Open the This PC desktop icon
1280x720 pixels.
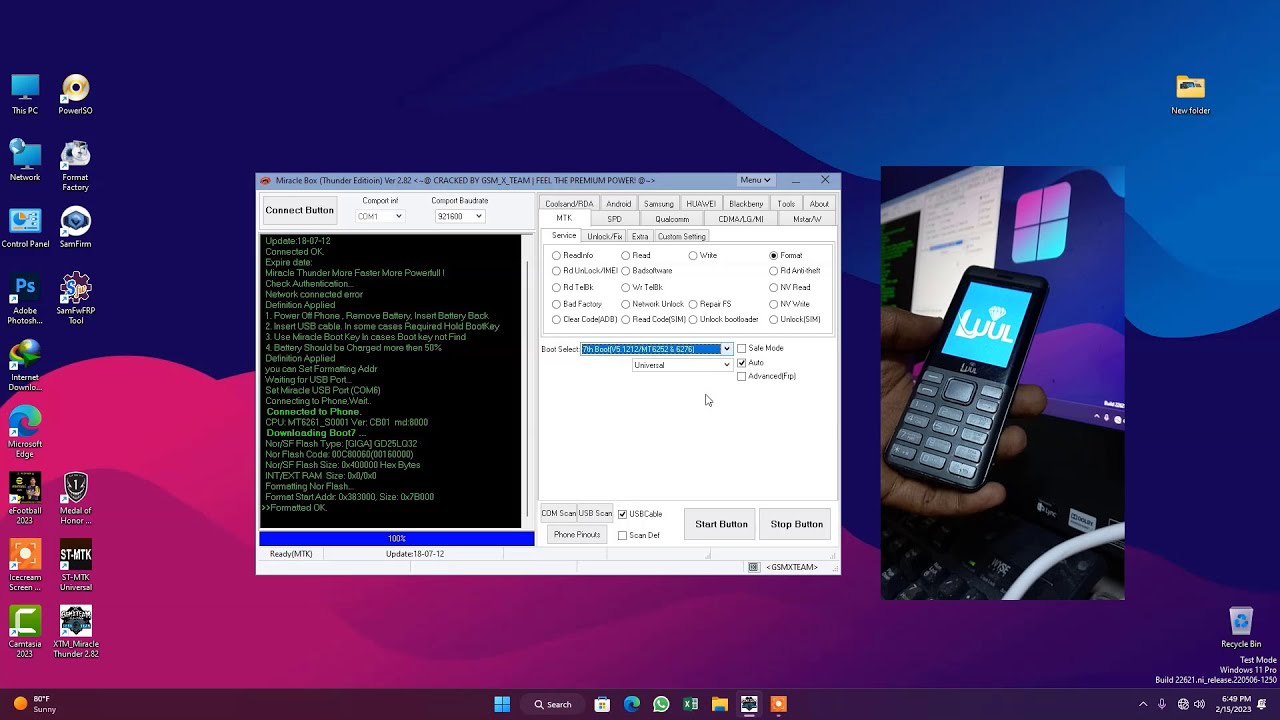point(25,94)
